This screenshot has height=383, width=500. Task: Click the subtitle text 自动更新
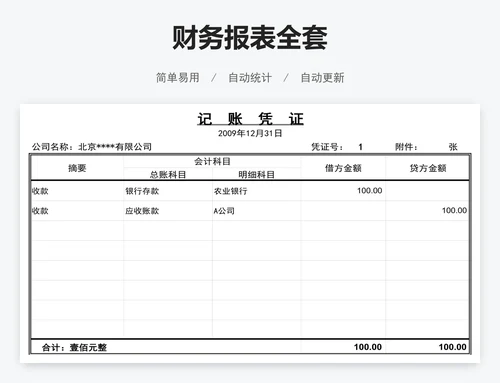pos(322,78)
